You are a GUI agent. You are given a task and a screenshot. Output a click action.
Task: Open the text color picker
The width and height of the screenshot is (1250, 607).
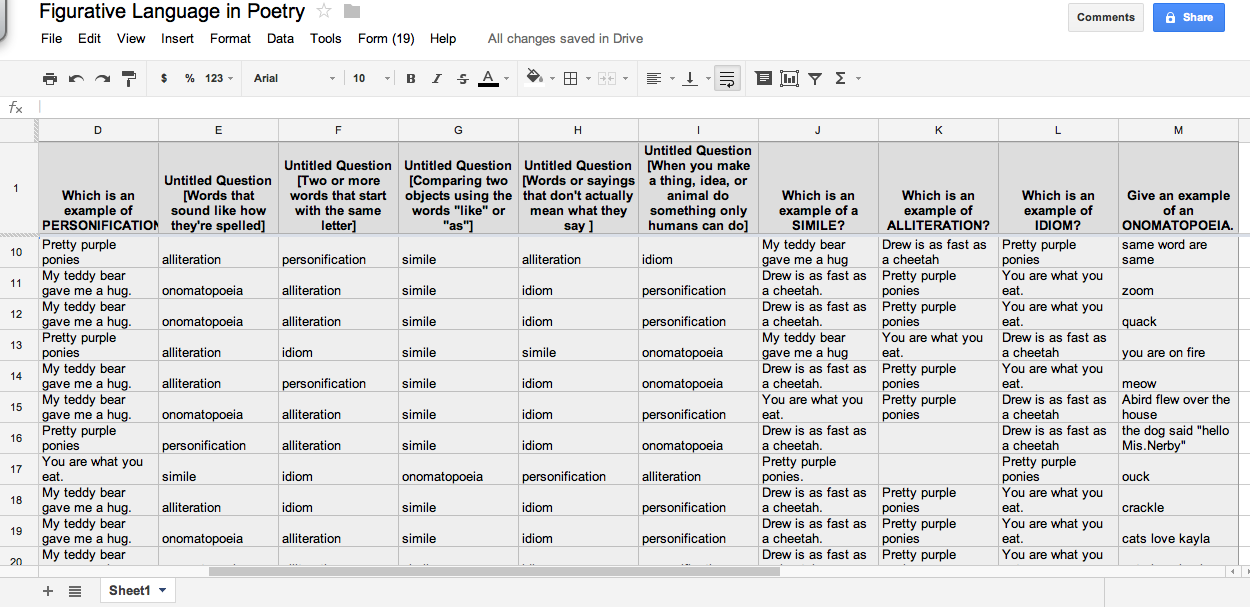(489, 78)
